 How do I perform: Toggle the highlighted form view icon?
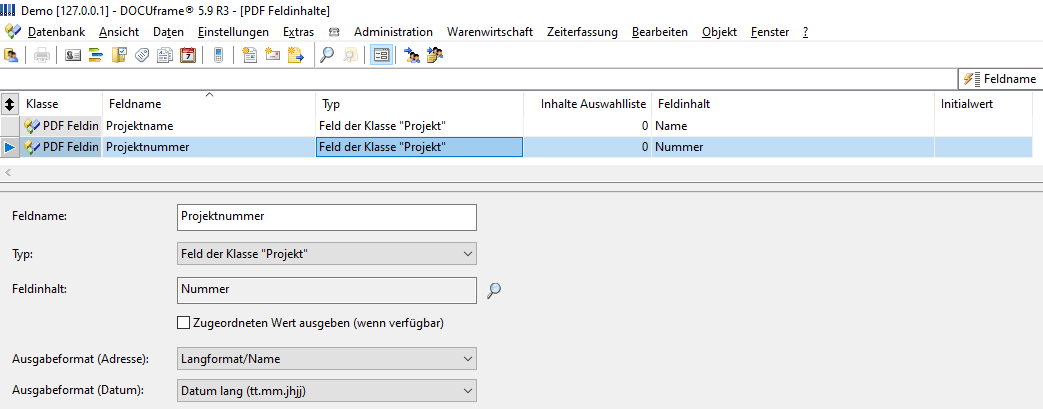(381, 55)
